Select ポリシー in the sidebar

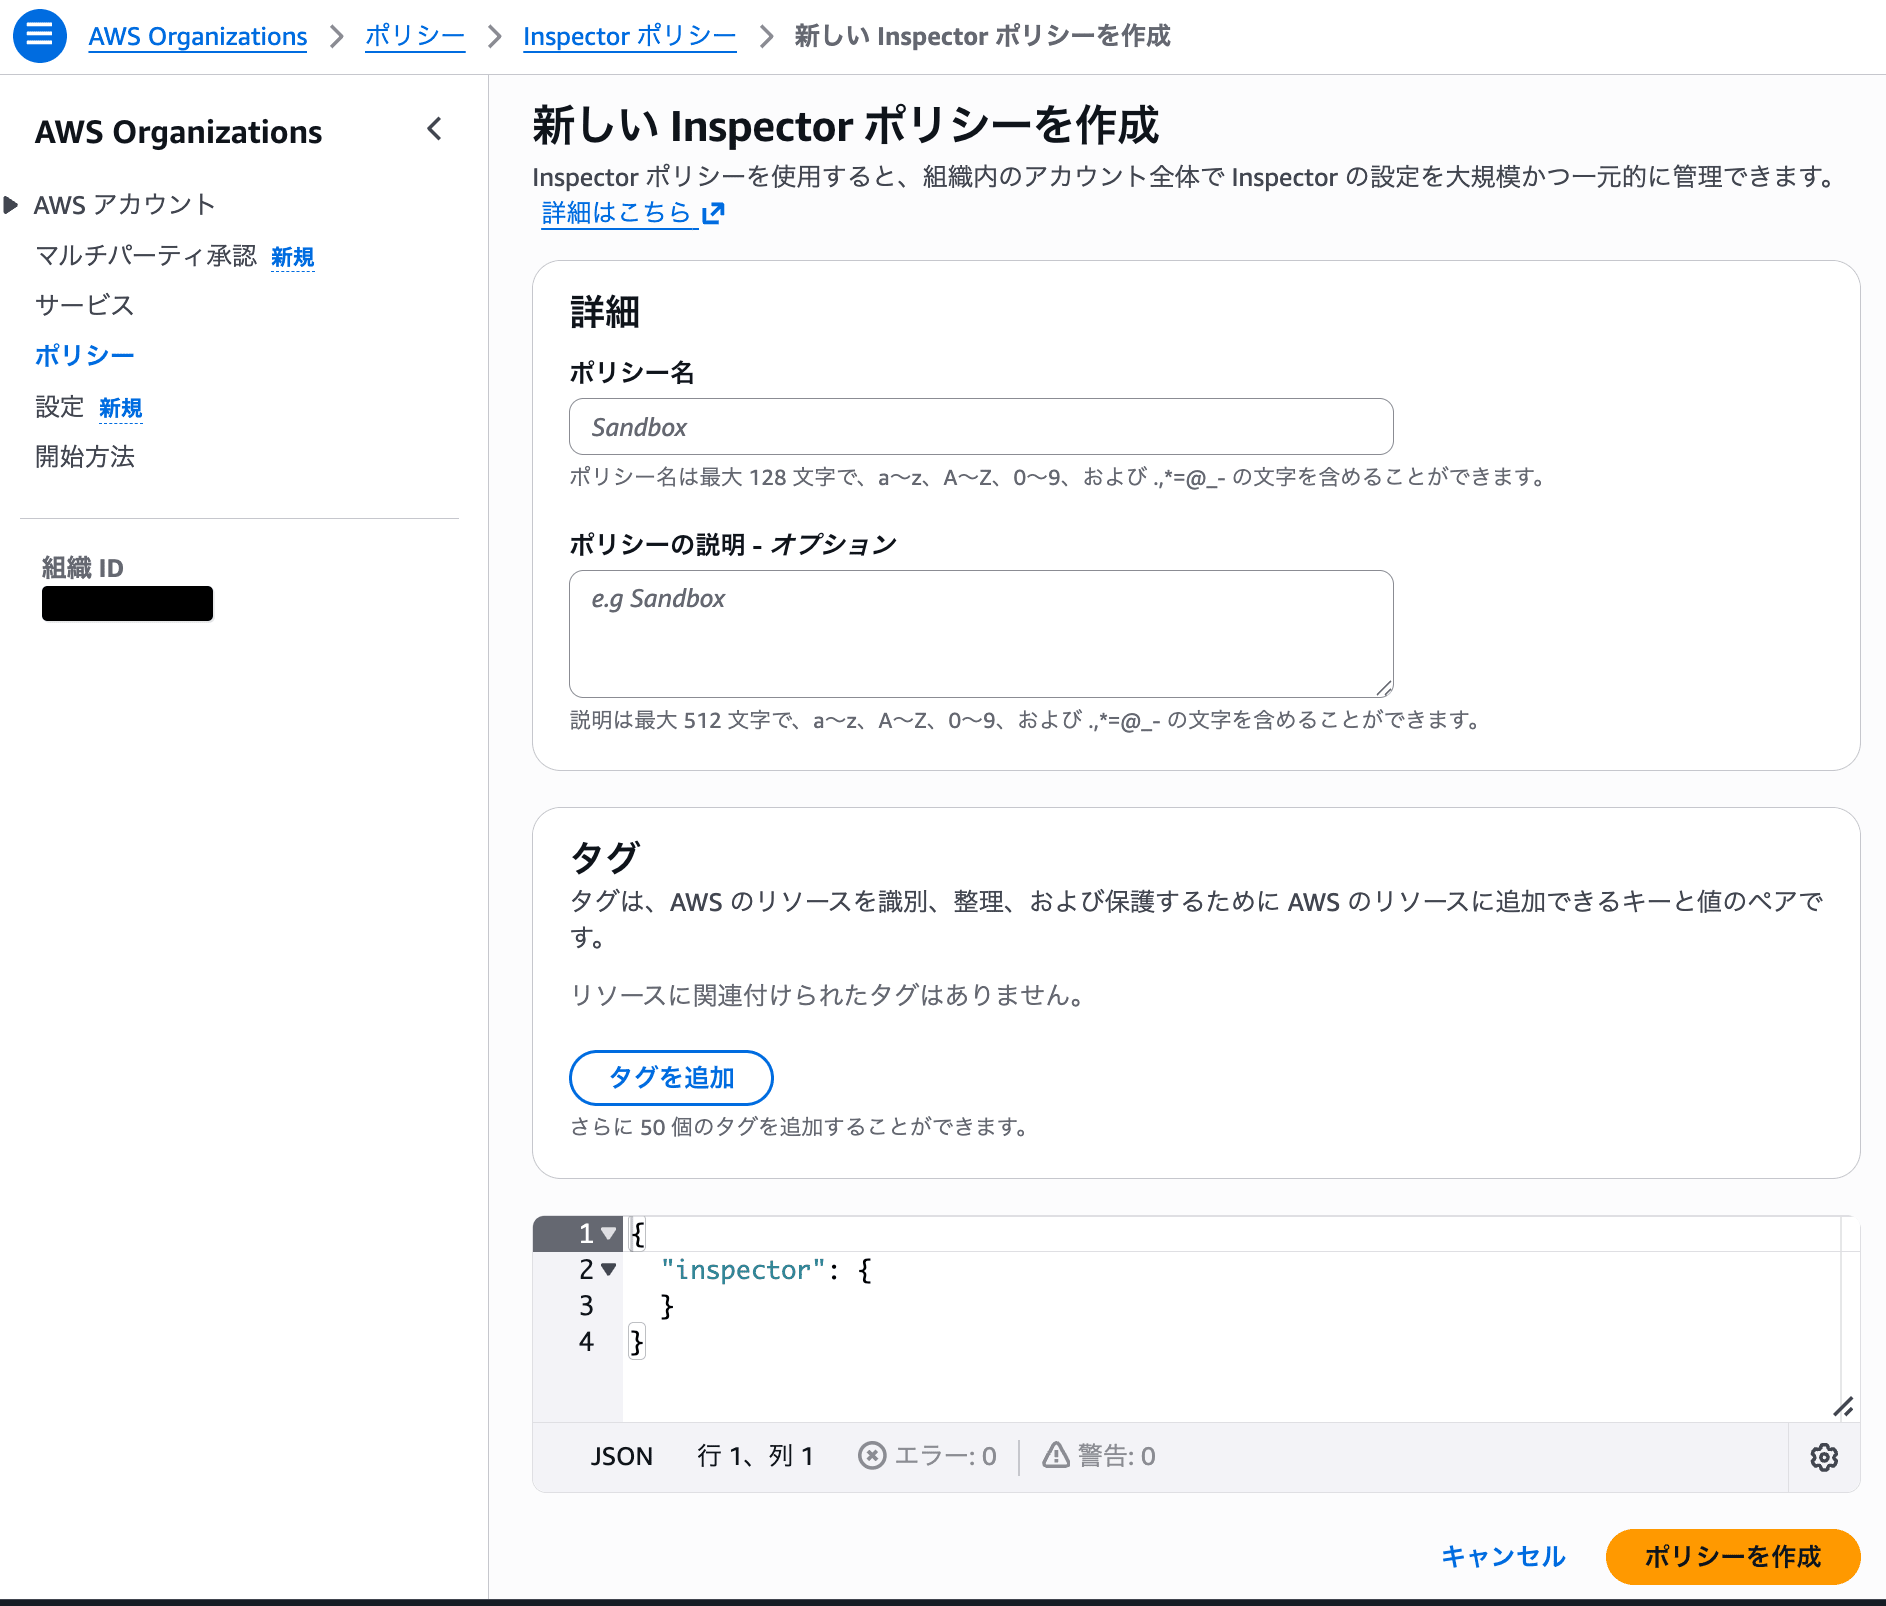pyautogui.click(x=85, y=356)
